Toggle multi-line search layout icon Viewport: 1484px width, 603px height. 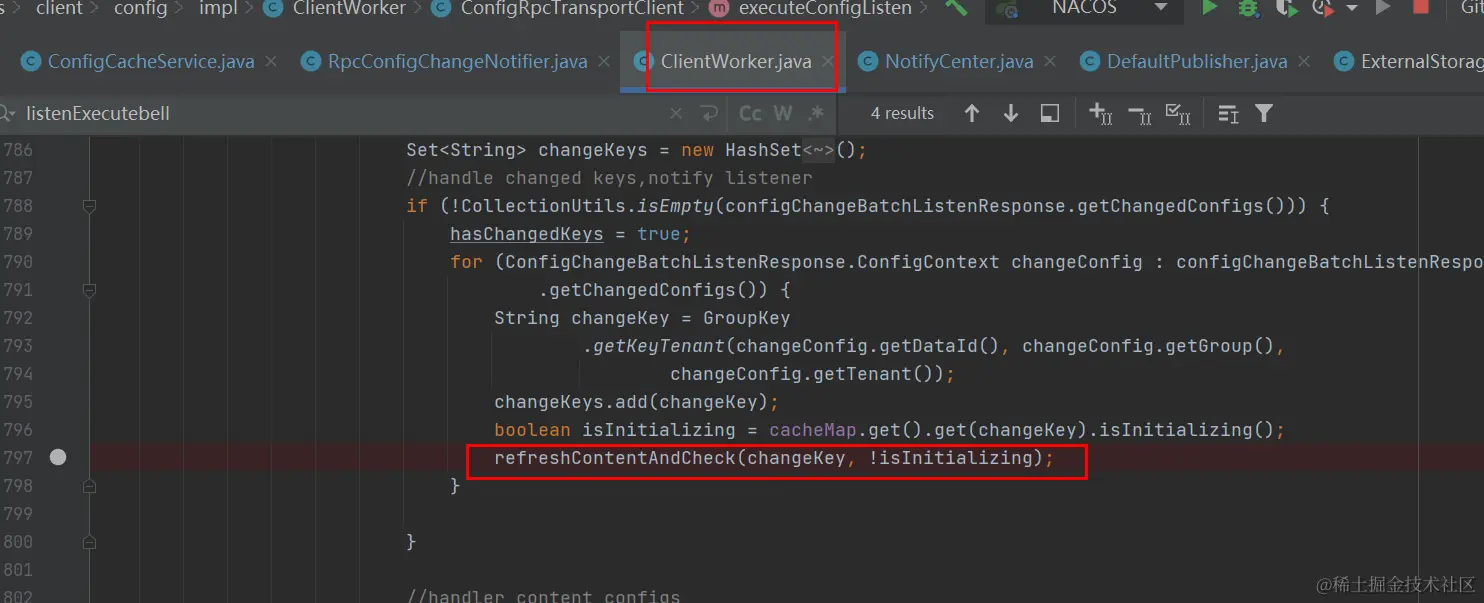[1228, 114]
